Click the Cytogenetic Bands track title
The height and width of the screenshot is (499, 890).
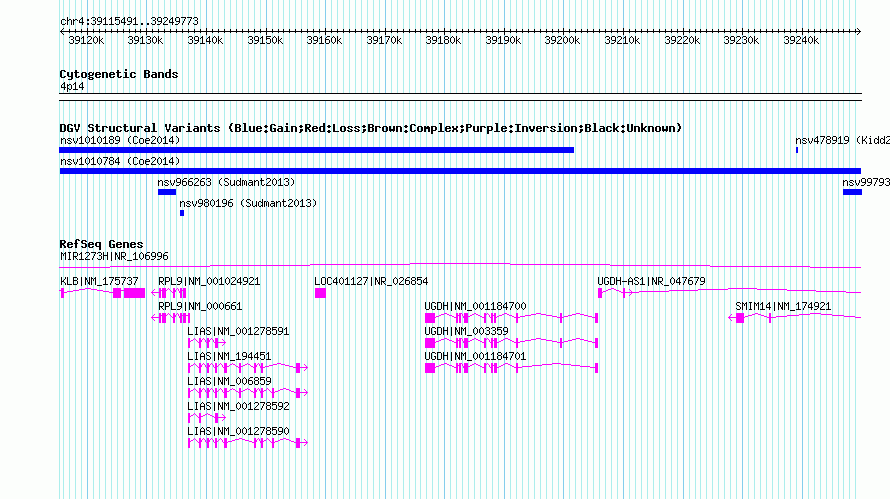coord(119,74)
